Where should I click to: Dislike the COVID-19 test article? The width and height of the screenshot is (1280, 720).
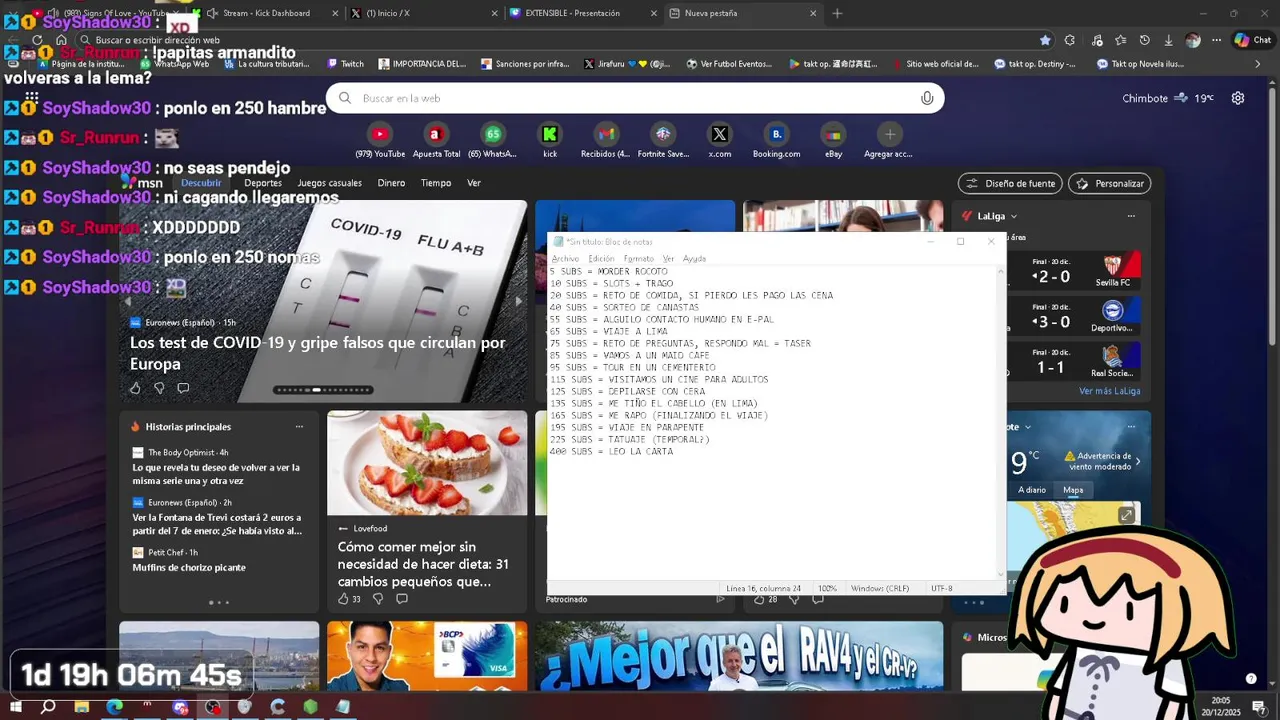tap(159, 388)
